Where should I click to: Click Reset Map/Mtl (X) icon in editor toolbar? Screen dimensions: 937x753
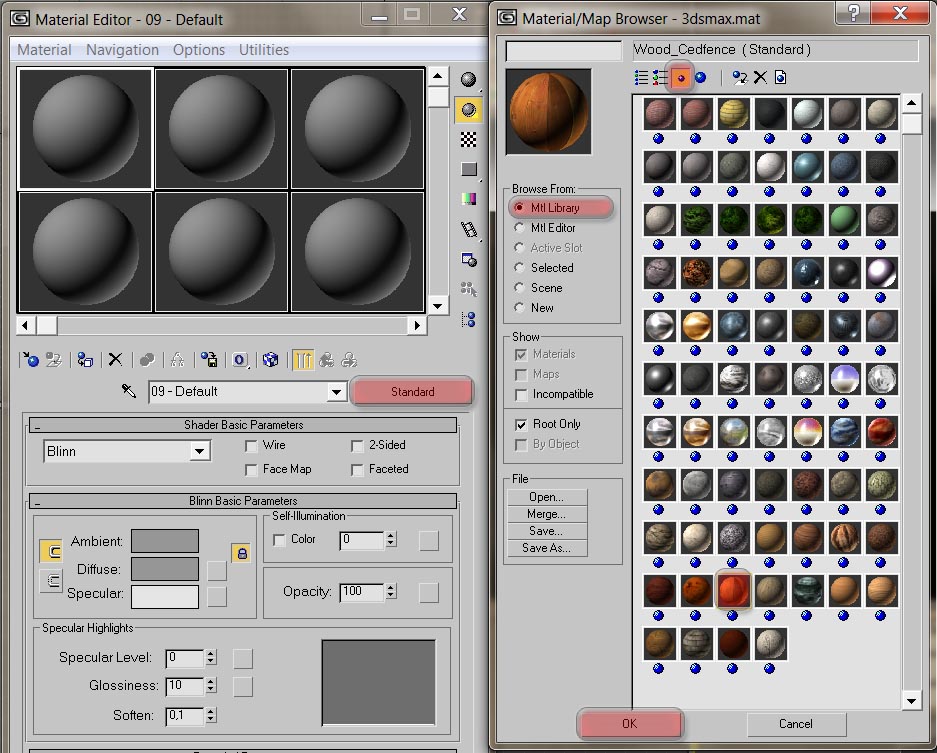tap(115, 360)
